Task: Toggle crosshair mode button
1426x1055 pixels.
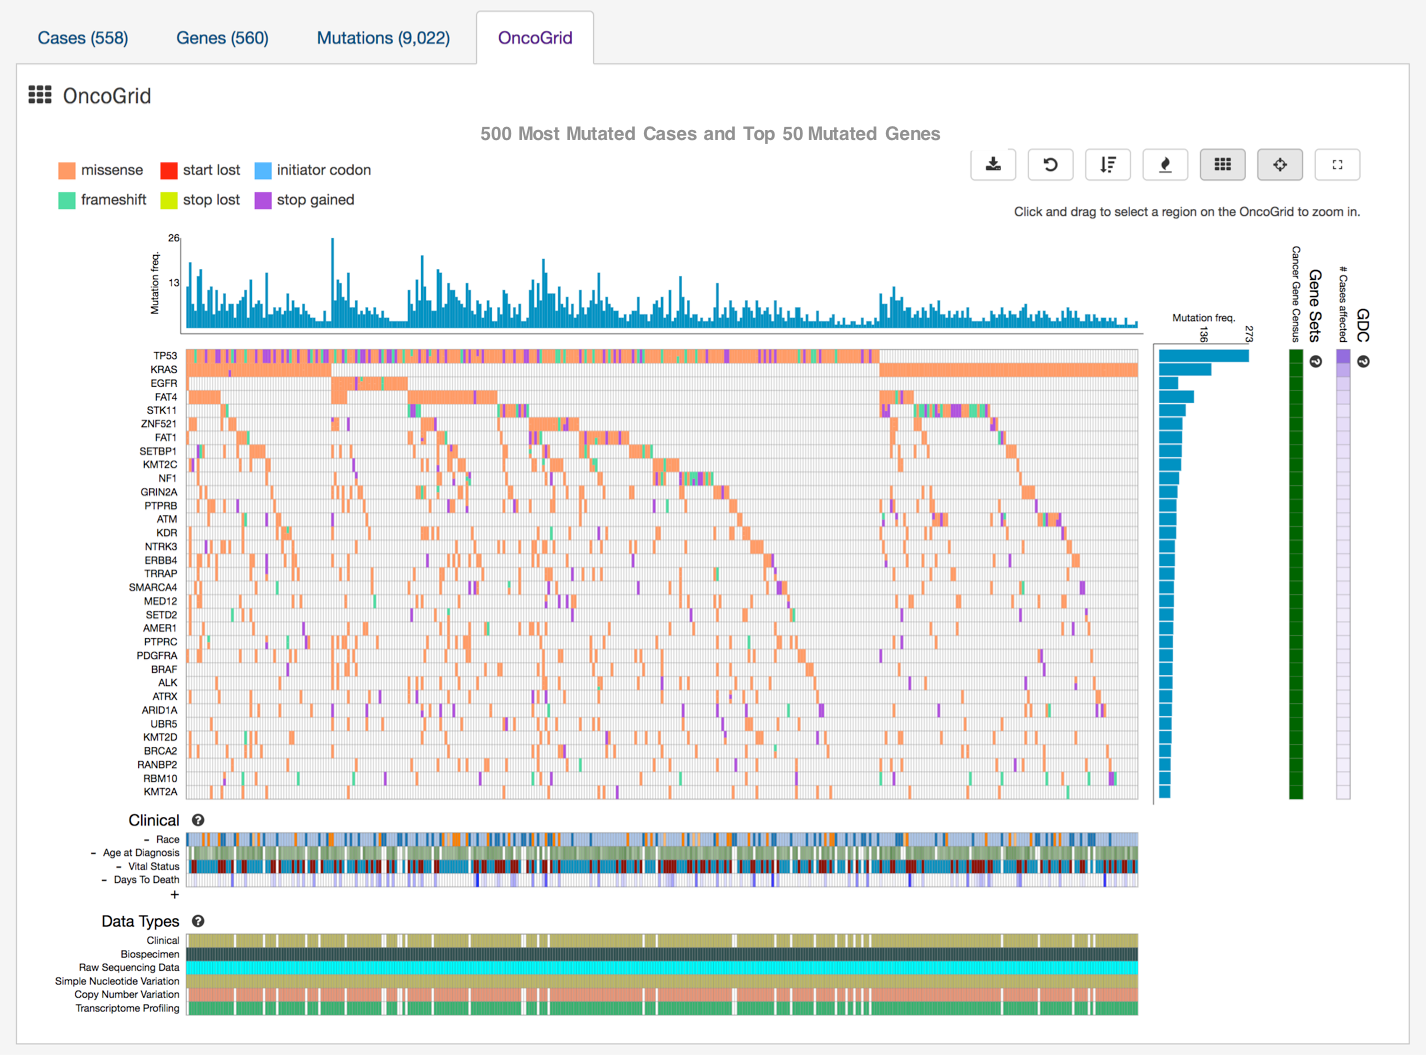Action: (1279, 165)
